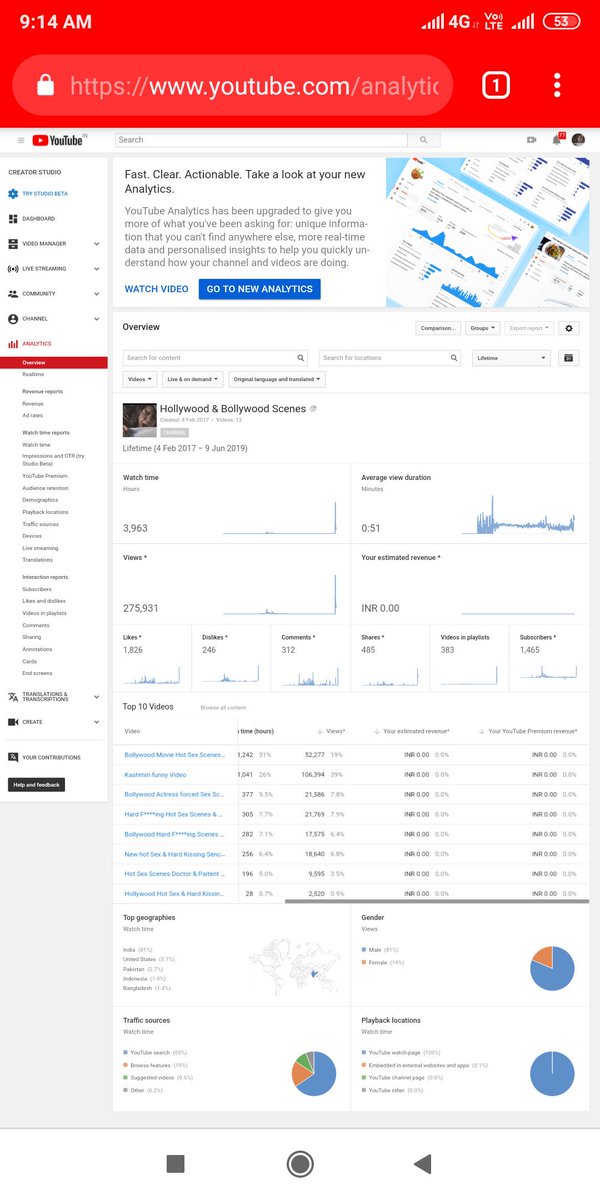
Task: Open the Realtime report
Action: 33,374
